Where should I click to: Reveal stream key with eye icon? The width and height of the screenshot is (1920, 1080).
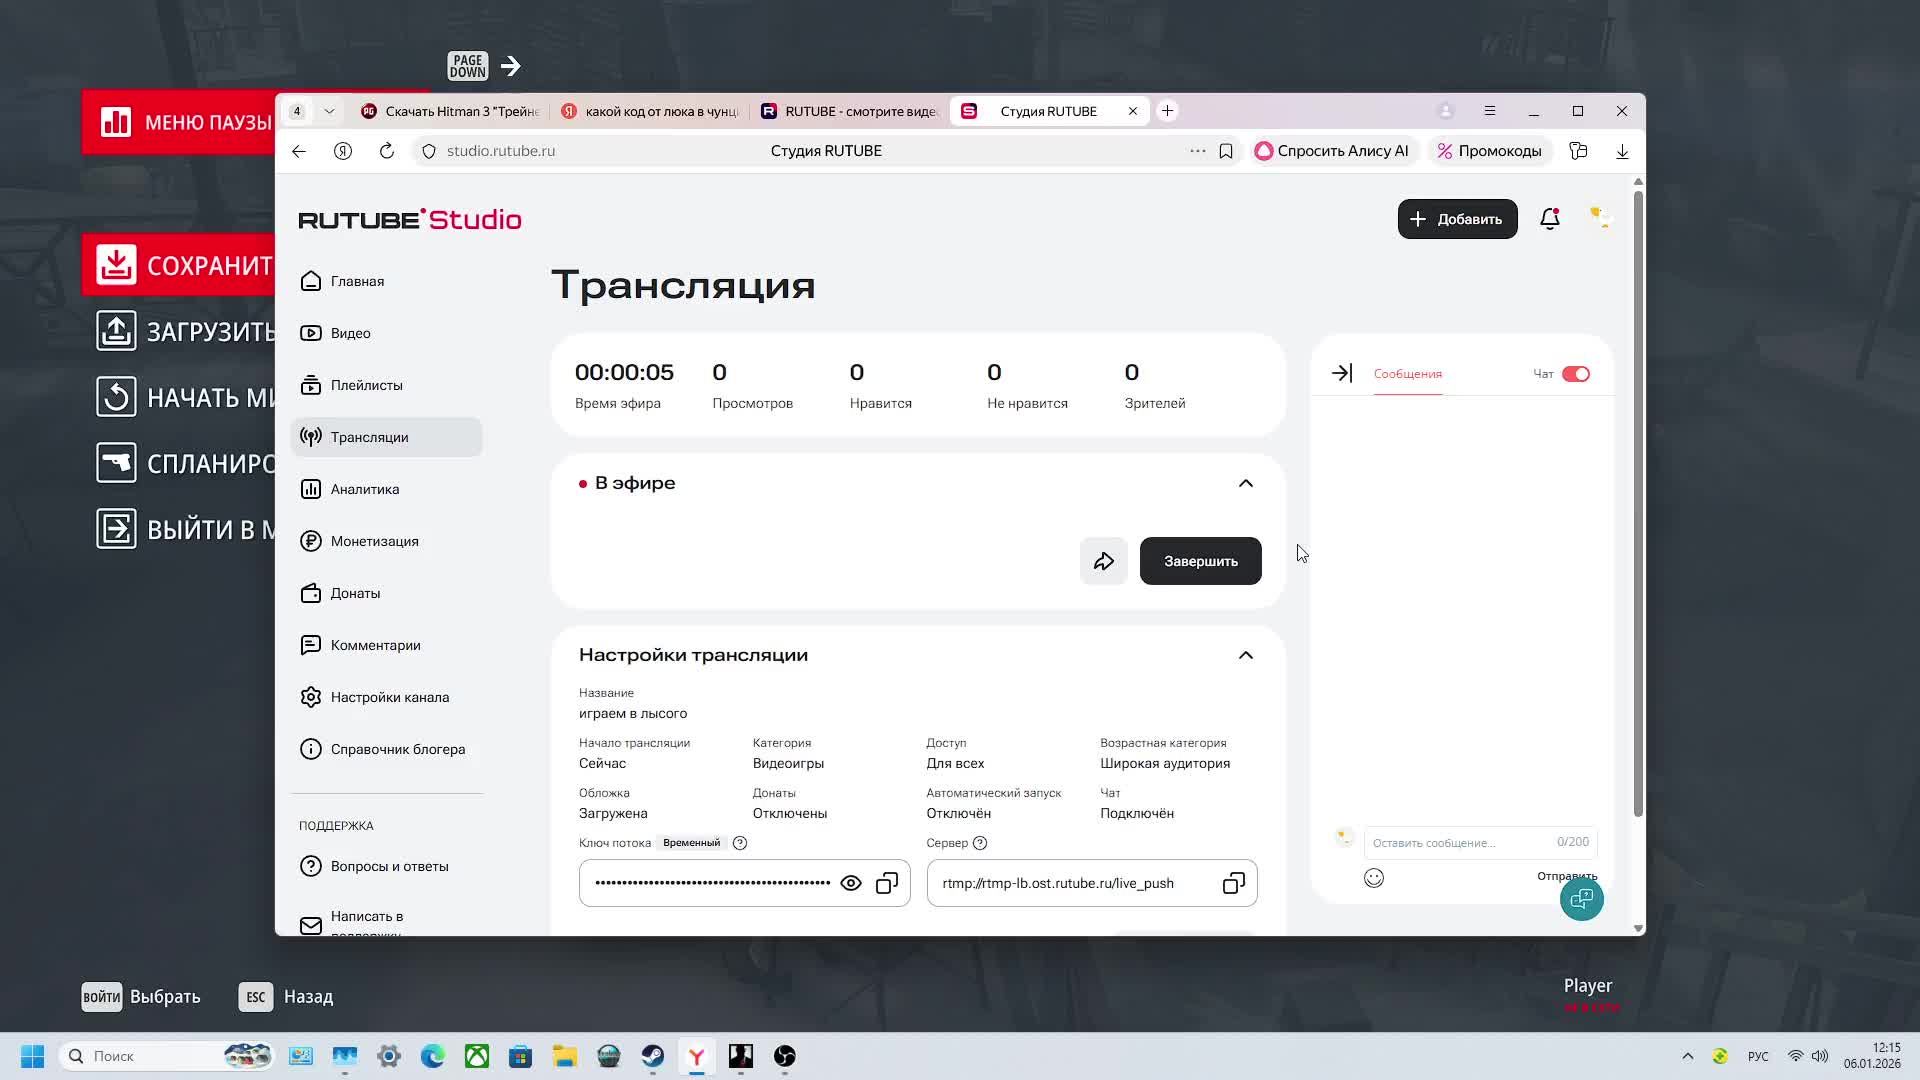click(x=850, y=883)
